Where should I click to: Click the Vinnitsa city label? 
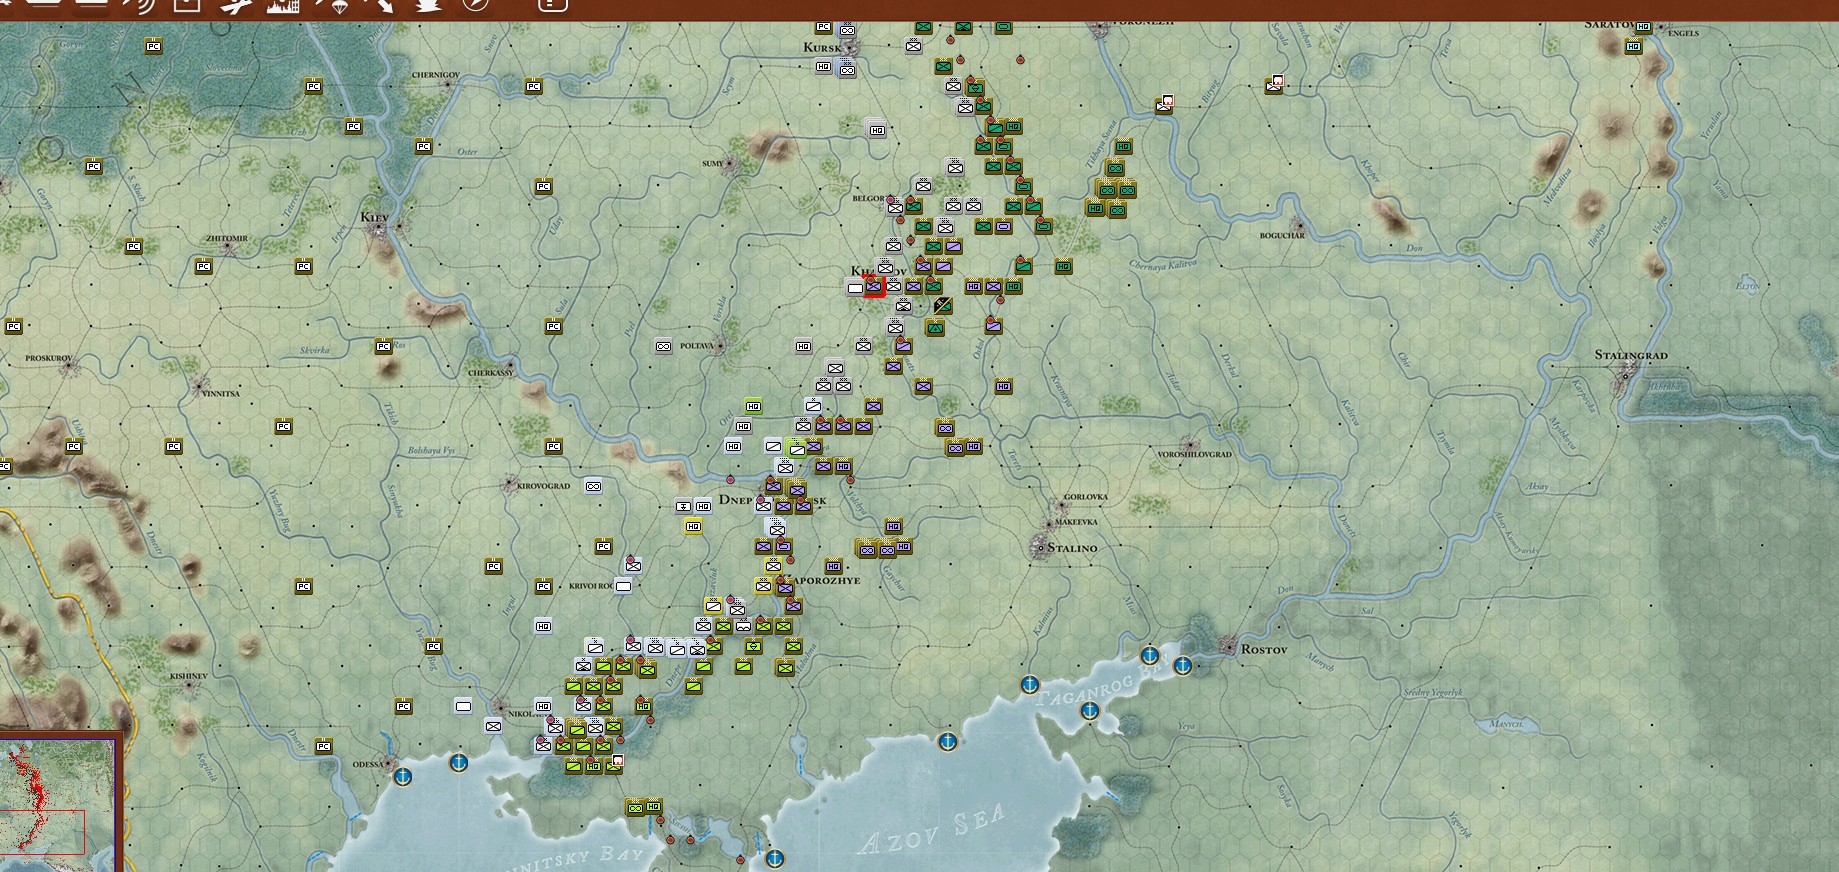coord(221,393)
